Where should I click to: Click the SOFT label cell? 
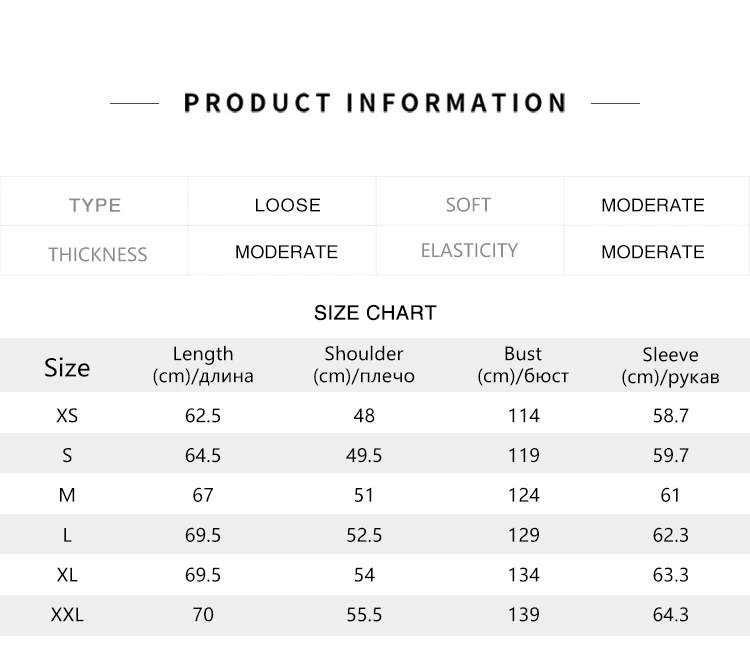[468, 205]
